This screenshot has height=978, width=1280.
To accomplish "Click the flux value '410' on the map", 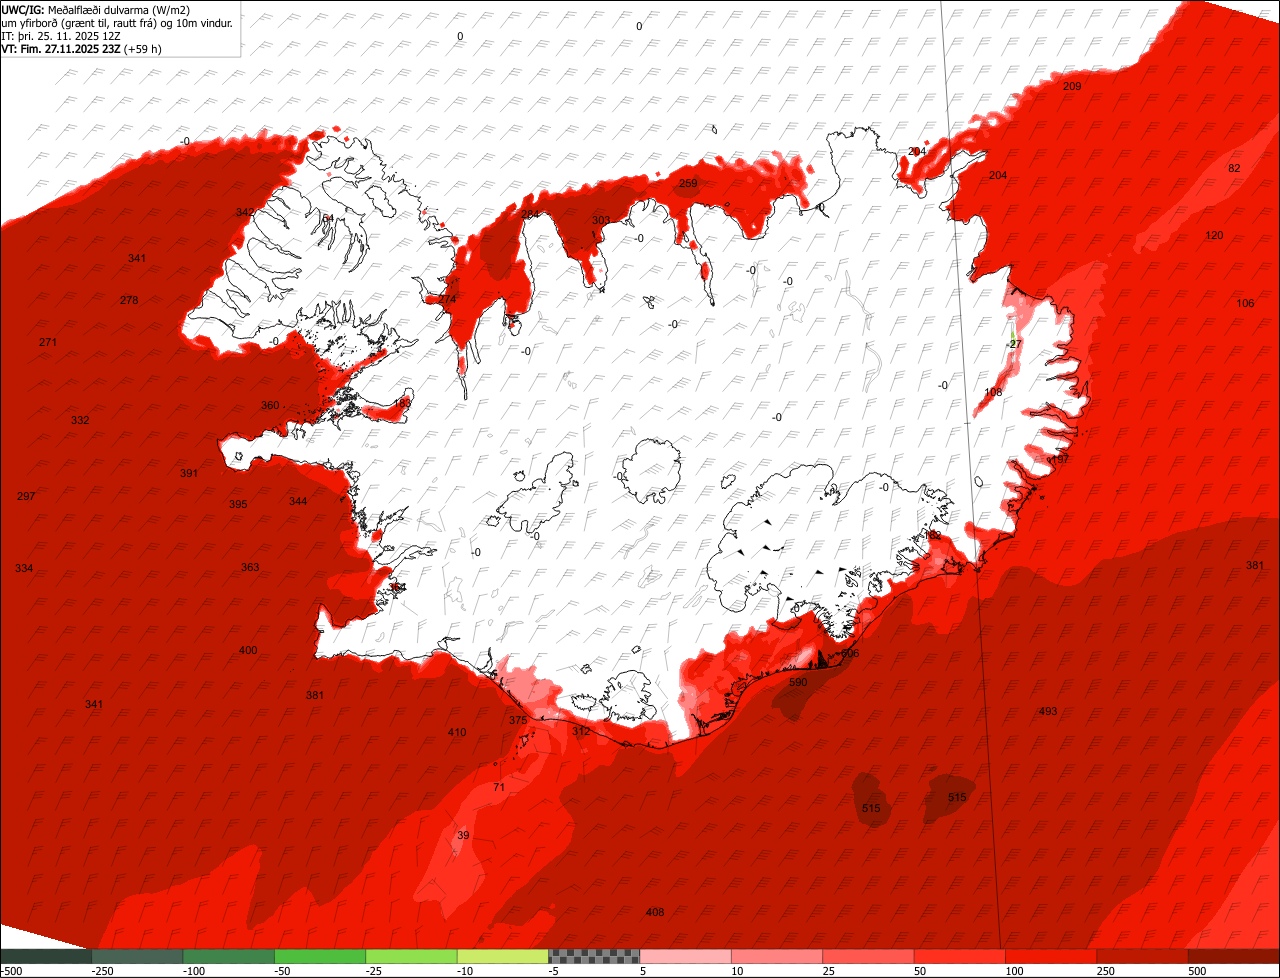I will coord(457,732).
